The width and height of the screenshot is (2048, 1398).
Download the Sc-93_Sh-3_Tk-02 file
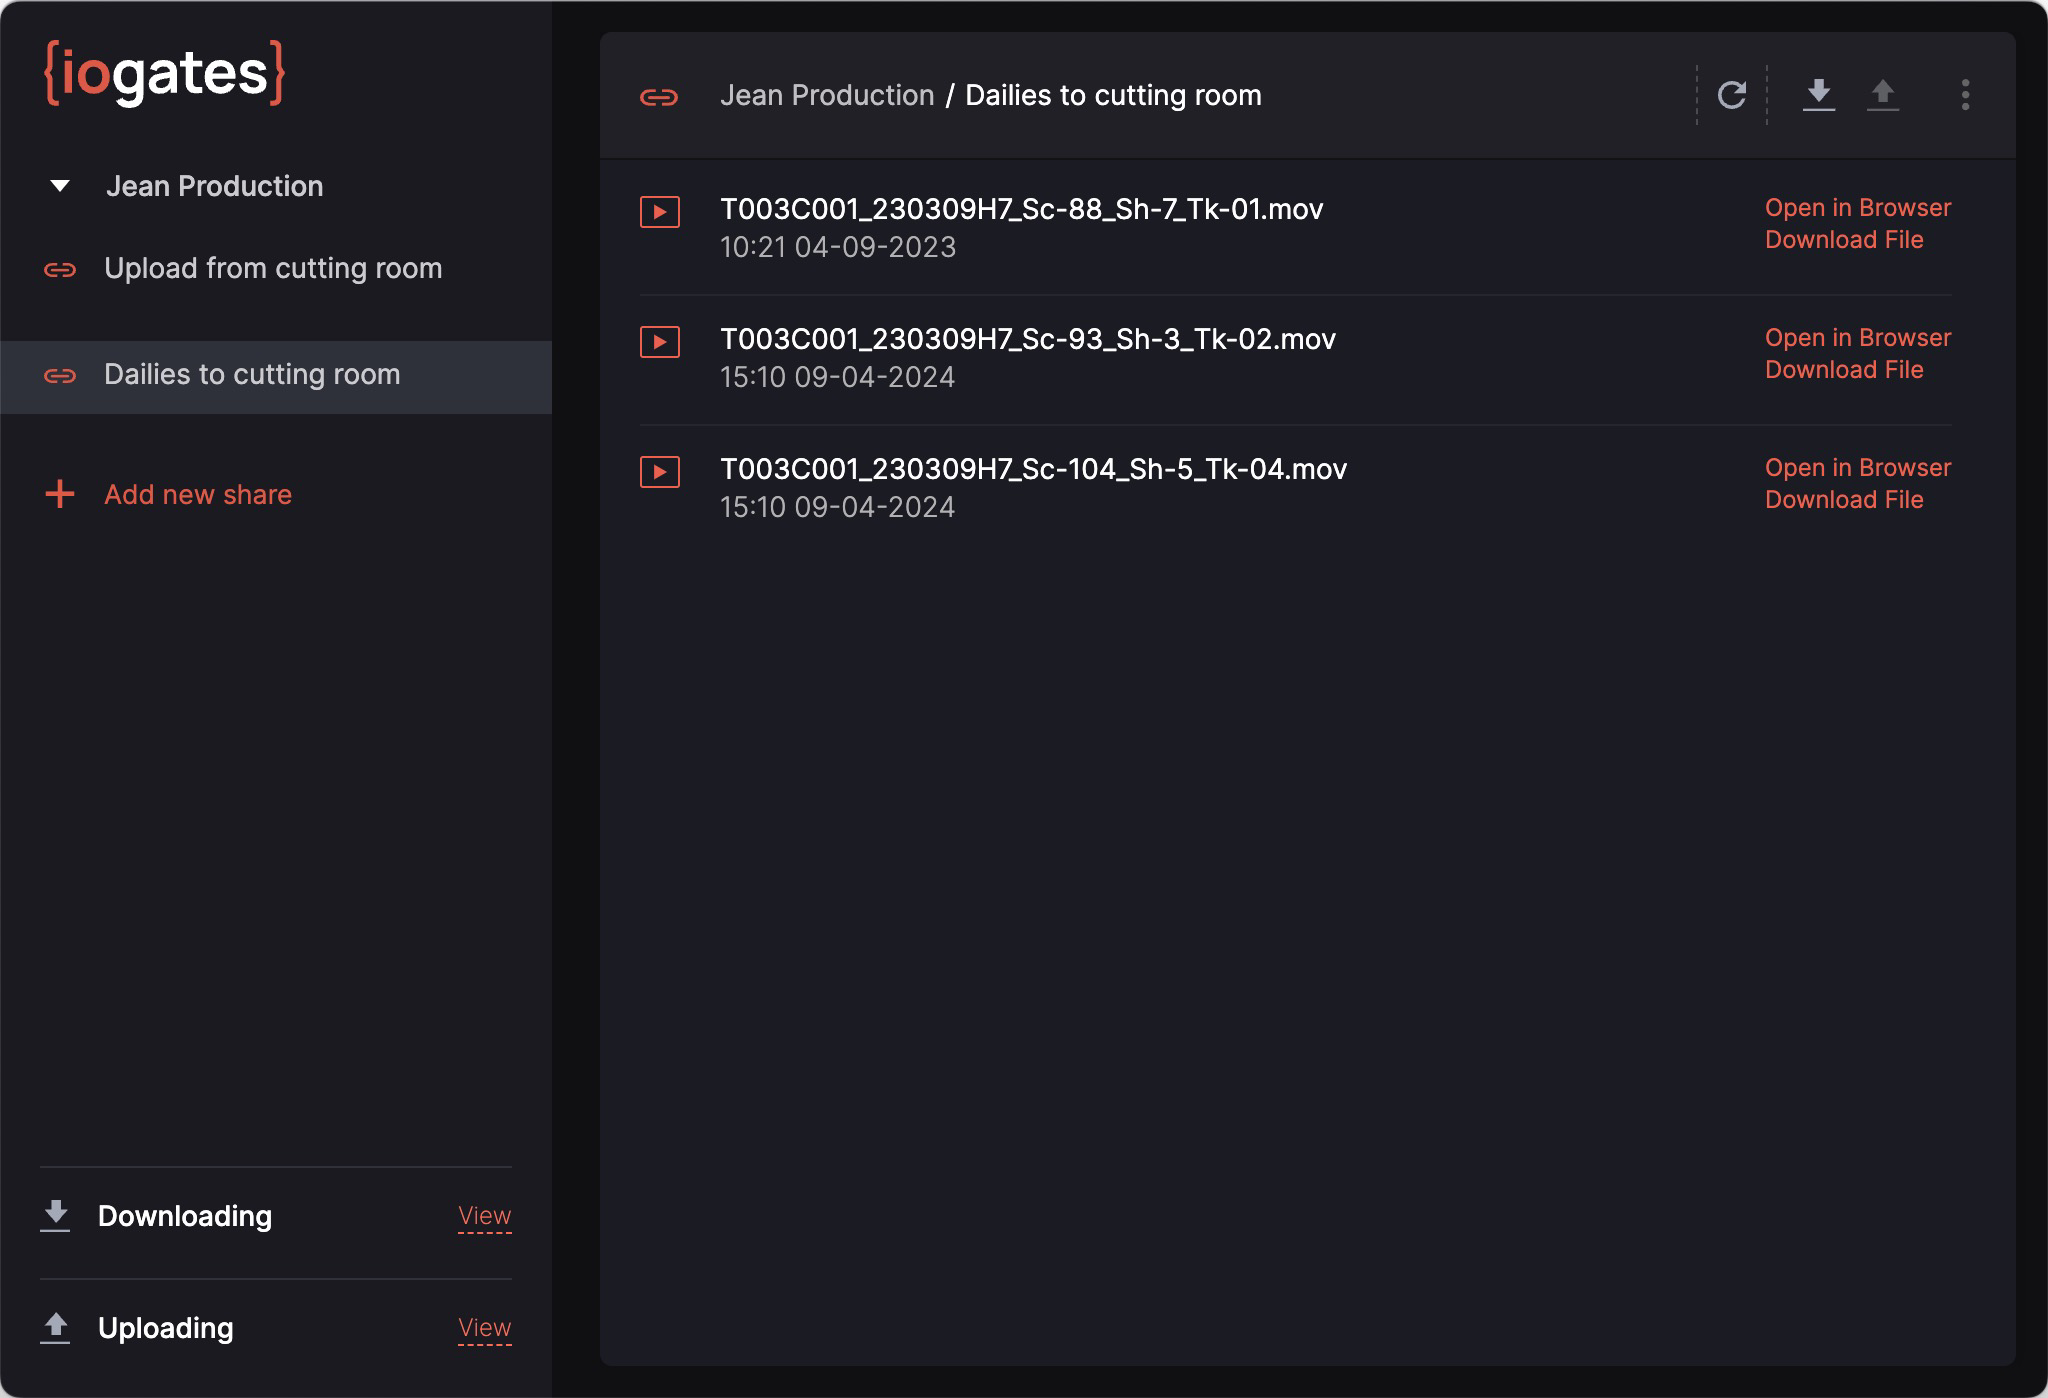[1843, 370]
